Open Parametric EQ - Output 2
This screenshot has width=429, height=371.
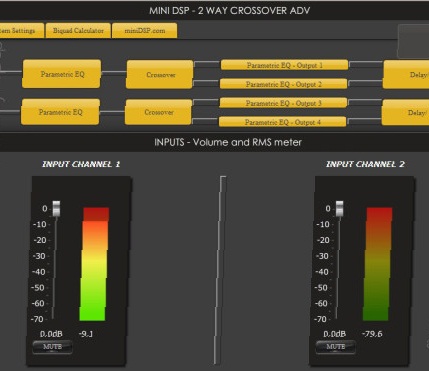point(283,84)
